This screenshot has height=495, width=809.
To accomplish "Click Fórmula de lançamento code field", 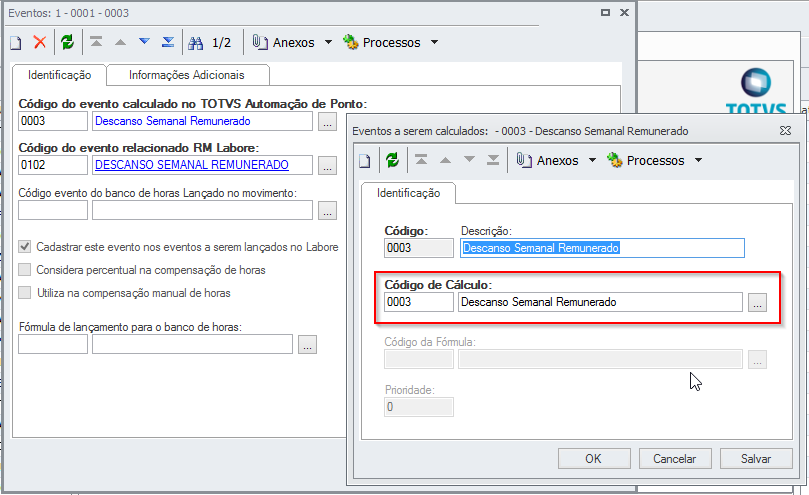I will (x=53, y=344).
